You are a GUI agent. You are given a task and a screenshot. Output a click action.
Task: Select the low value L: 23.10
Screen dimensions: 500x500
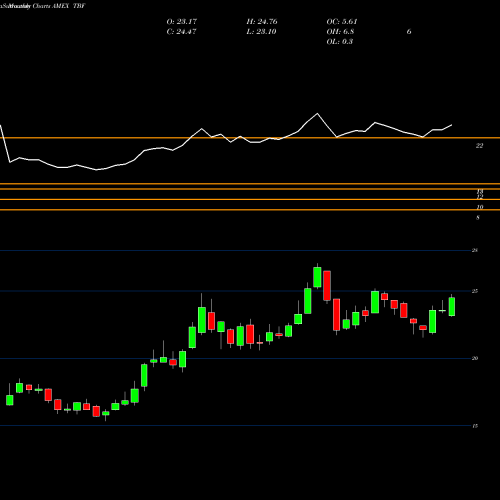[x=261, y=32]
